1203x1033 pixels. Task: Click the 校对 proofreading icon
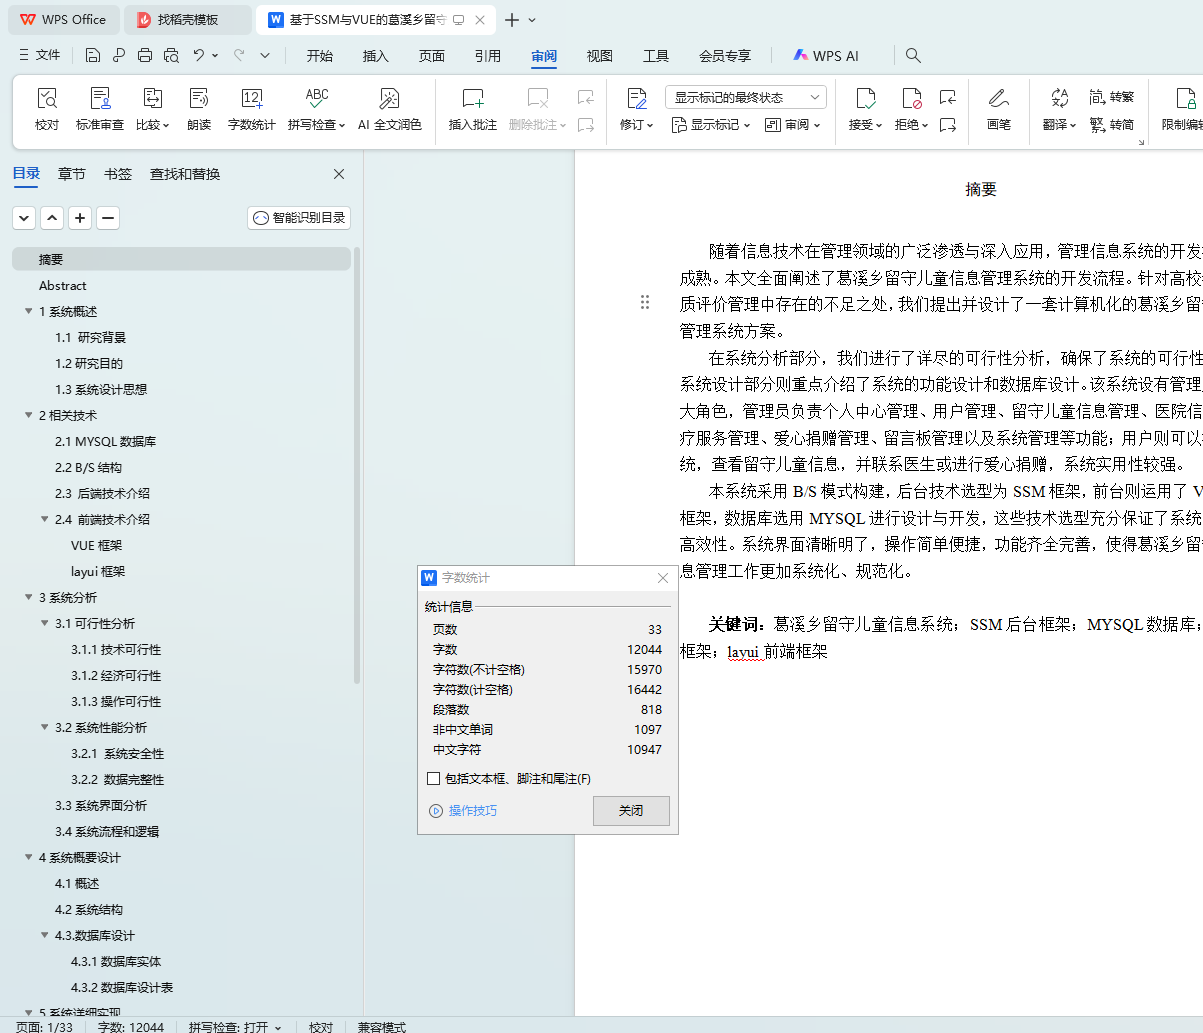47,98
